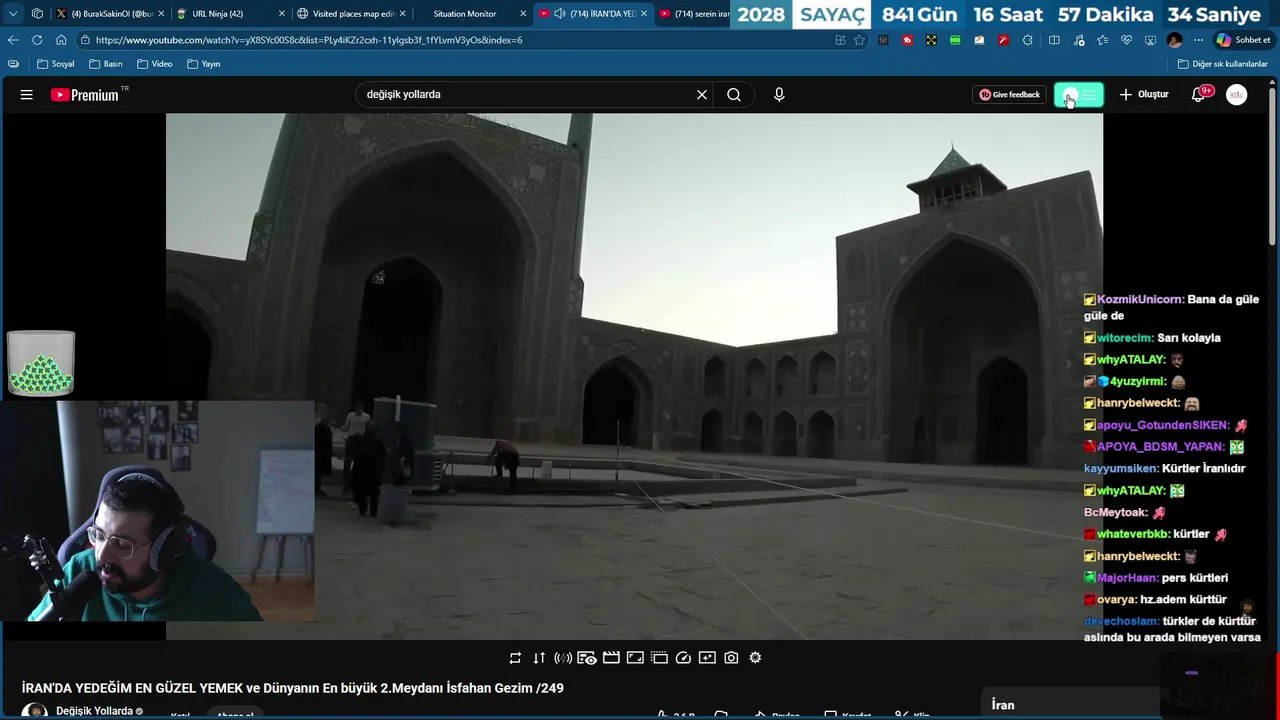Open the YouTube account avatar menu

1237,95
